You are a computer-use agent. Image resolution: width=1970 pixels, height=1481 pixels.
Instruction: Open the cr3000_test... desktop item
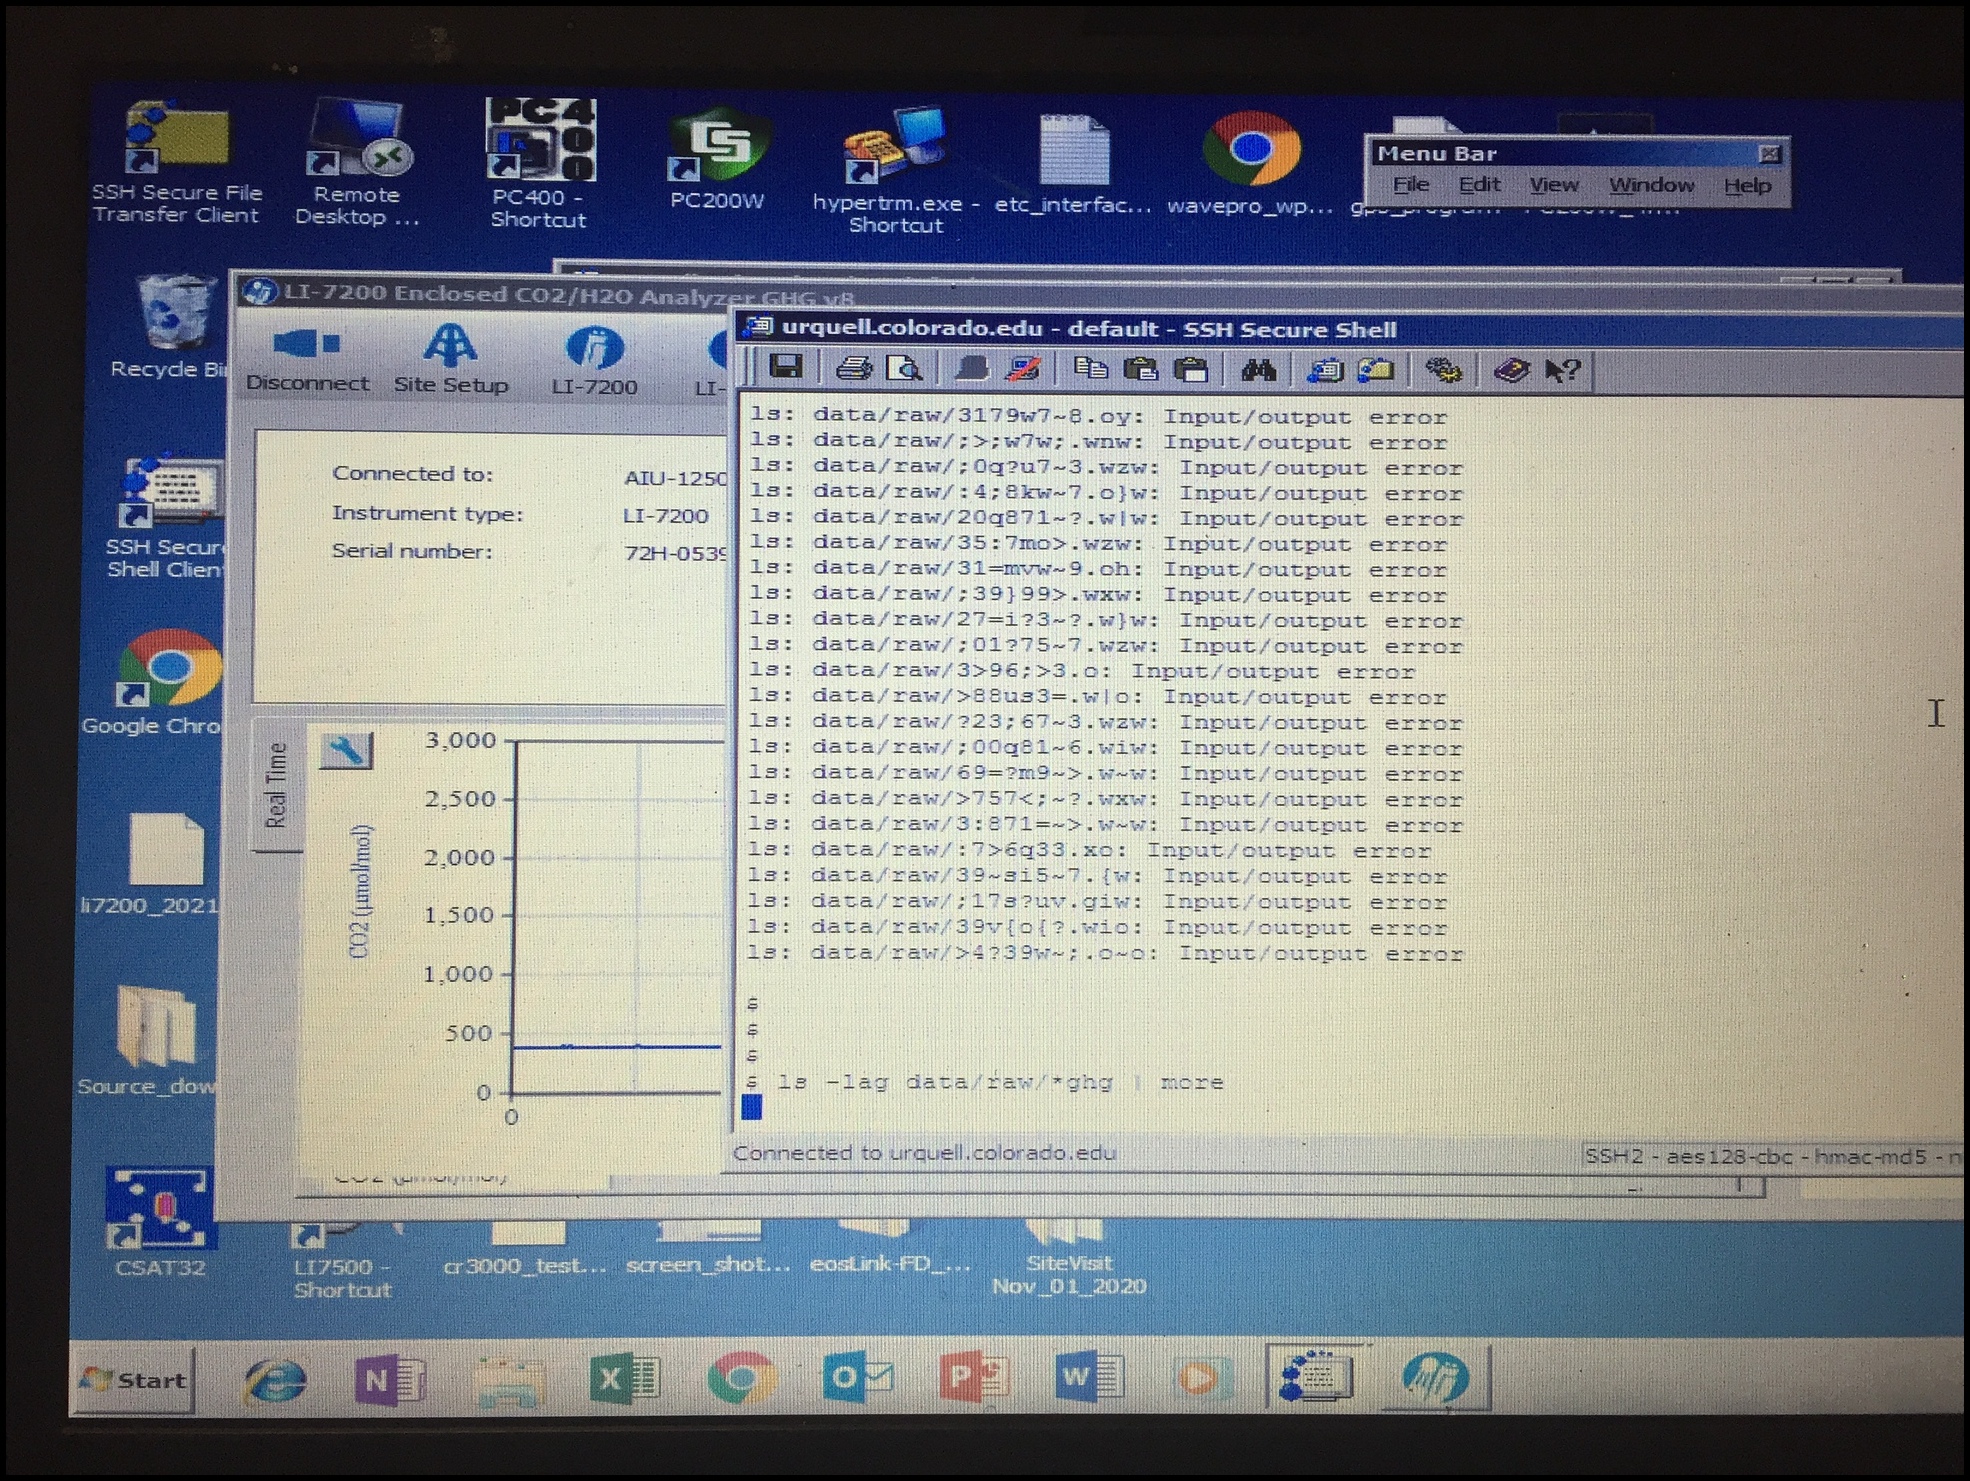tap(525, 1250)
